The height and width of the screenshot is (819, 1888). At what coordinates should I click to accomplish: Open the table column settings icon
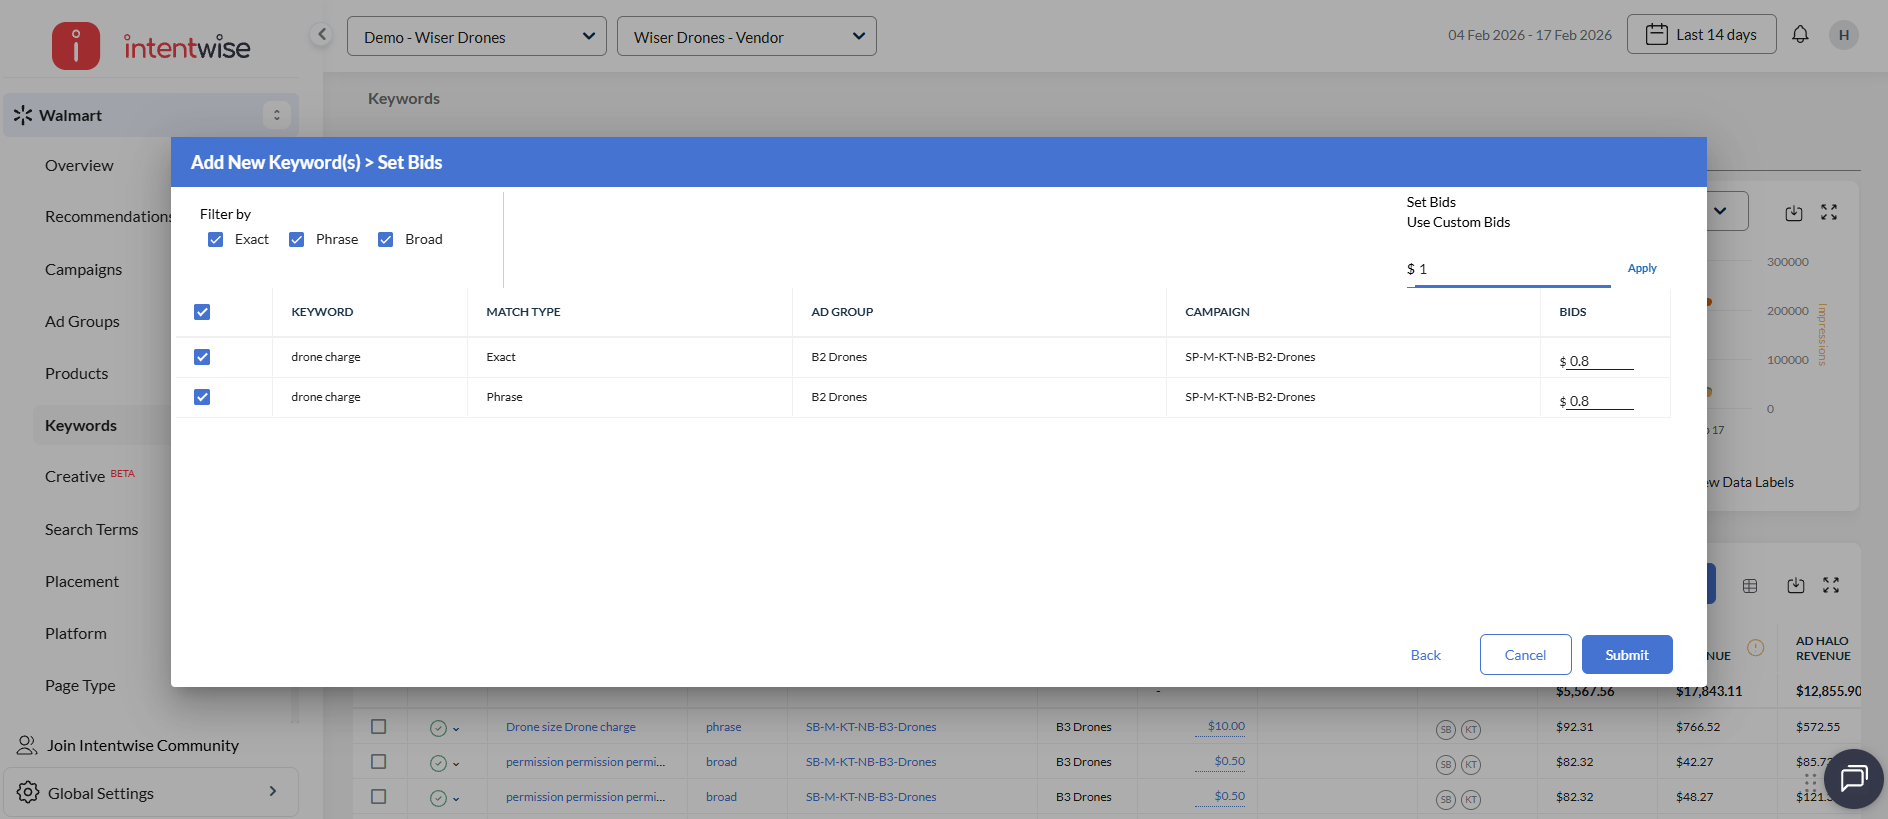pyautogui.click(x=1750, y=586)
